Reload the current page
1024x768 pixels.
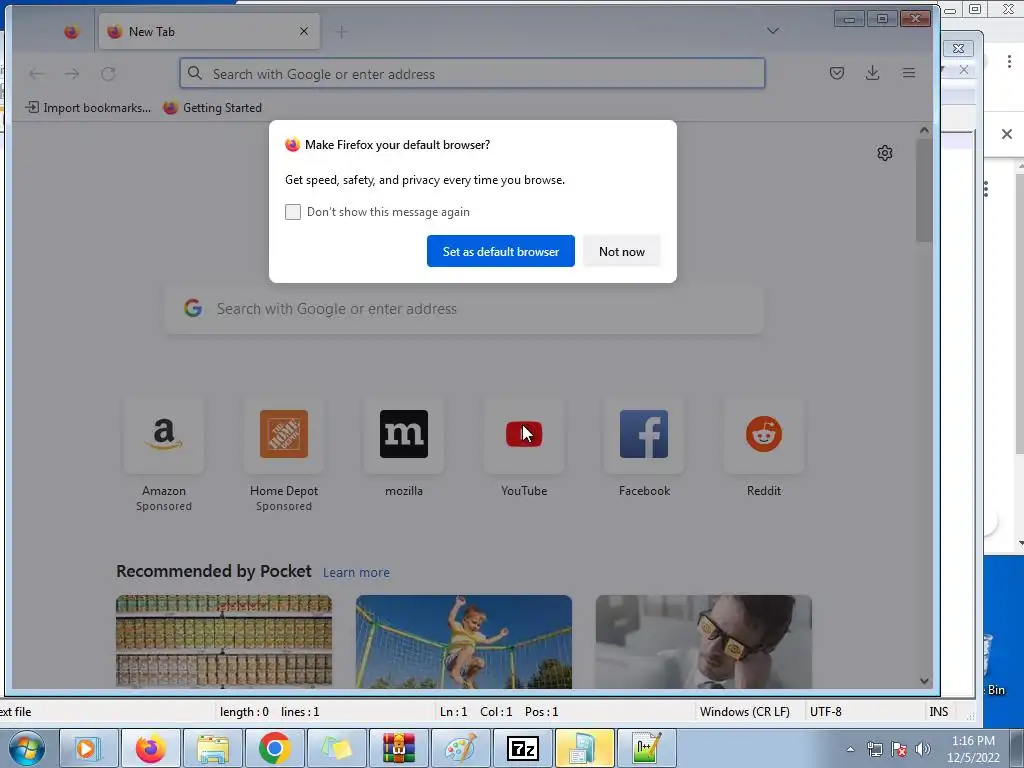[108, 74]
